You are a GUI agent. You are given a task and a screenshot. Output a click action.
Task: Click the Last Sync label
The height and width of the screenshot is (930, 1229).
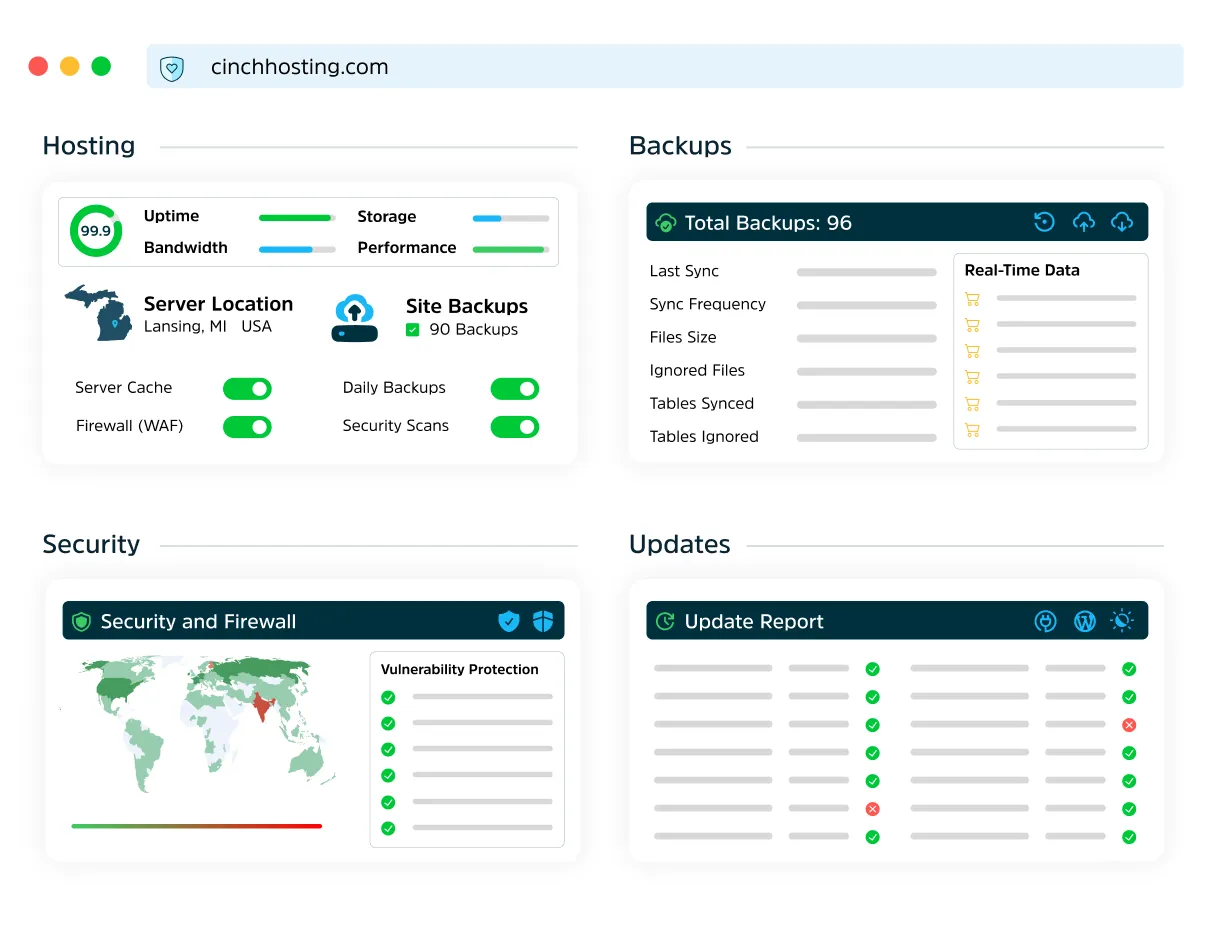pos(684,271)
